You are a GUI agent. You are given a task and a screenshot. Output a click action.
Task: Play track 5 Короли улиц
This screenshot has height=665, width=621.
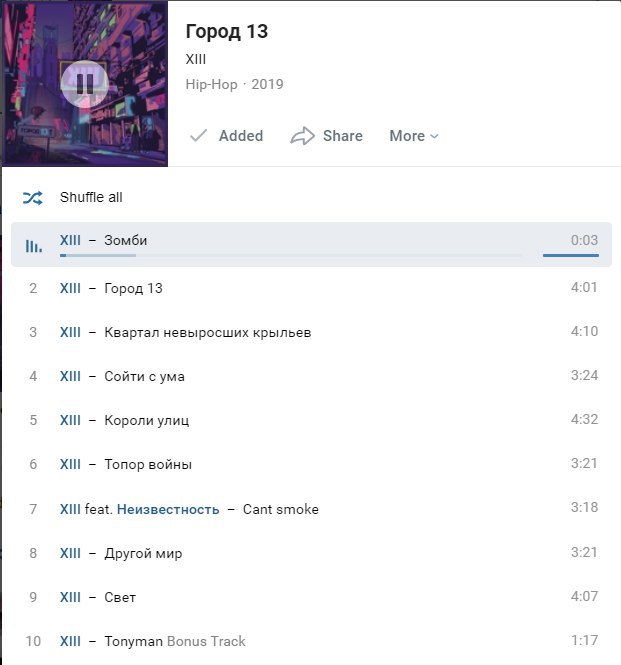tap(311, 420)
